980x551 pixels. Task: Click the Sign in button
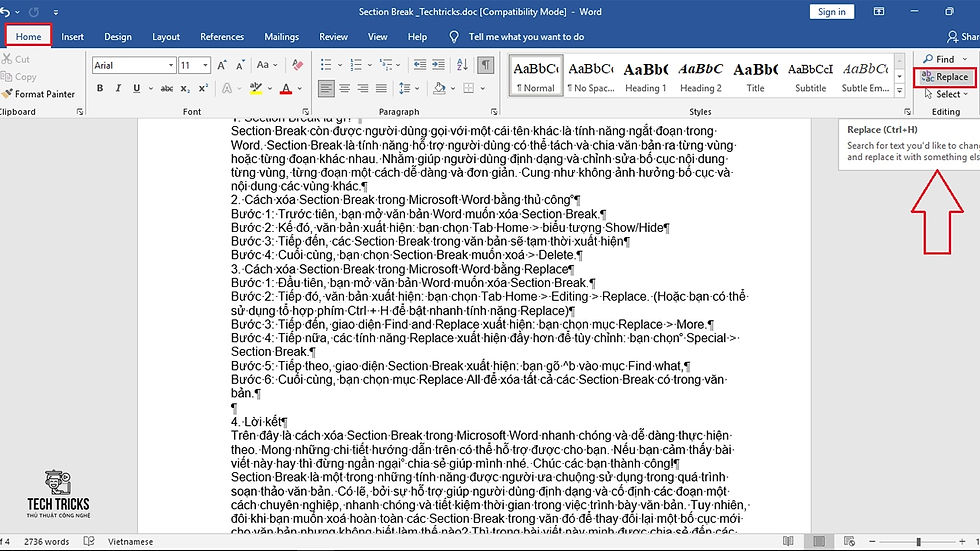tap(831, 12)
